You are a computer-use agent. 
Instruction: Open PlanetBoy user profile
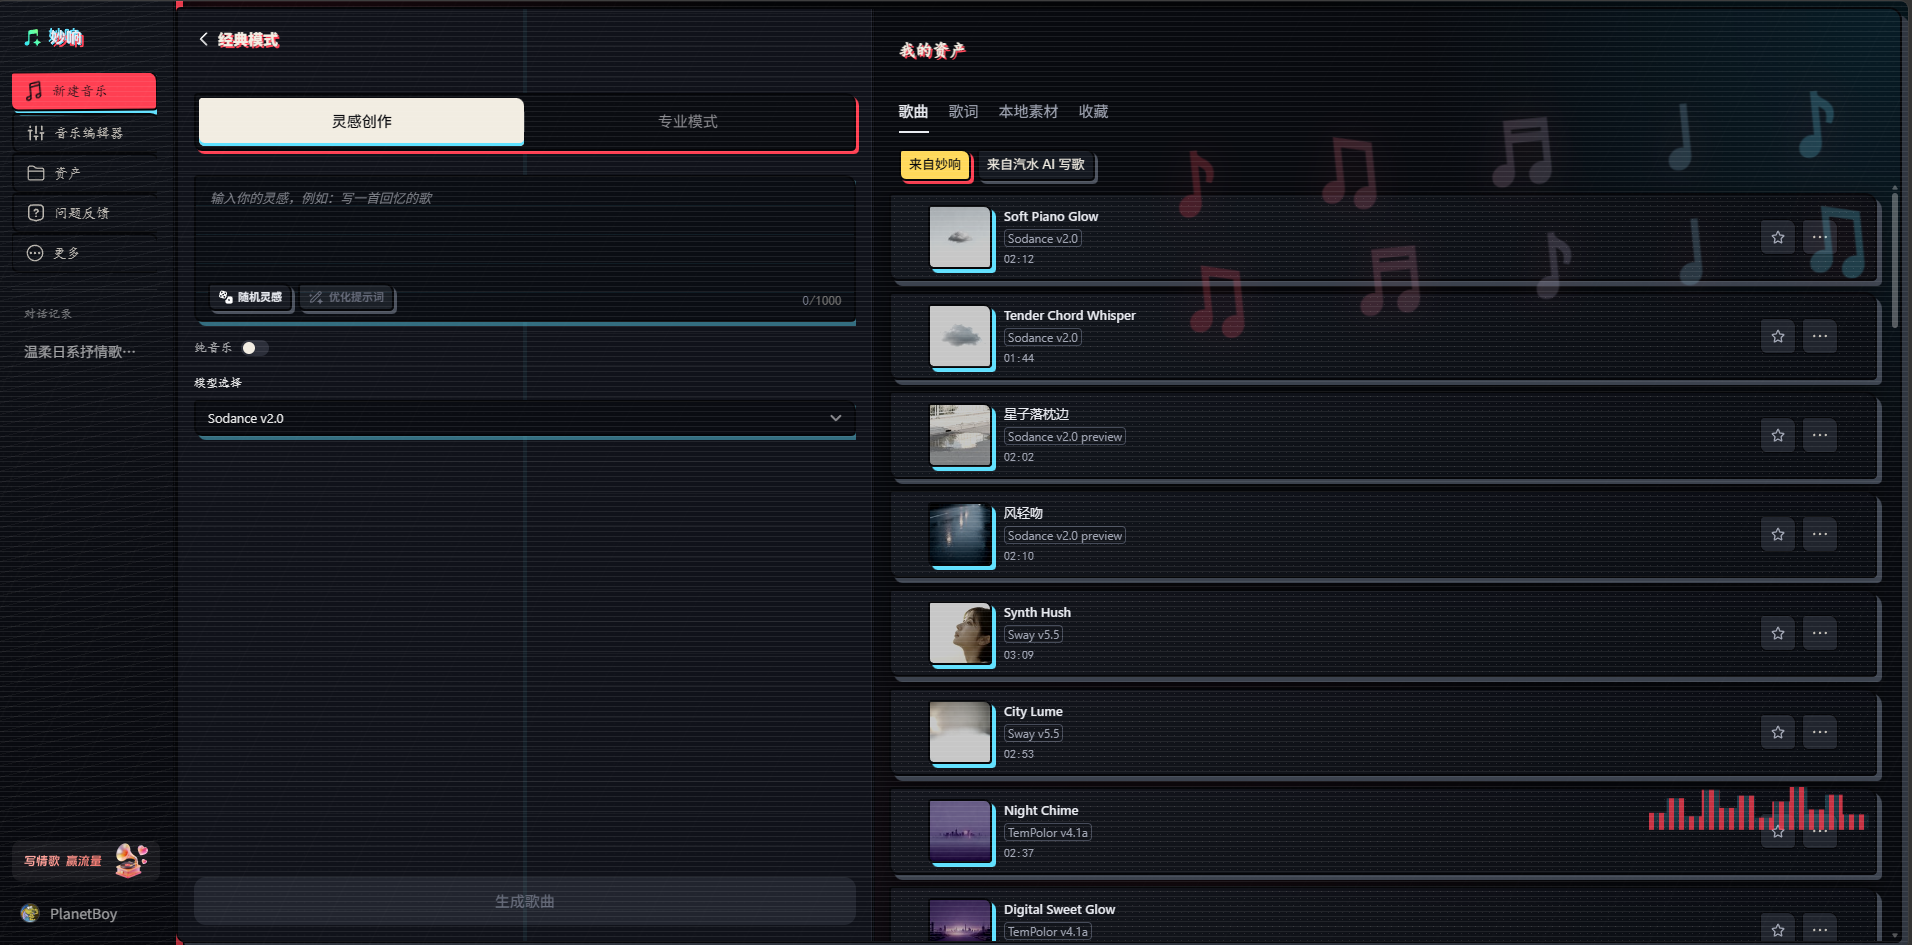pyautogui.click(x=70, y=914)
